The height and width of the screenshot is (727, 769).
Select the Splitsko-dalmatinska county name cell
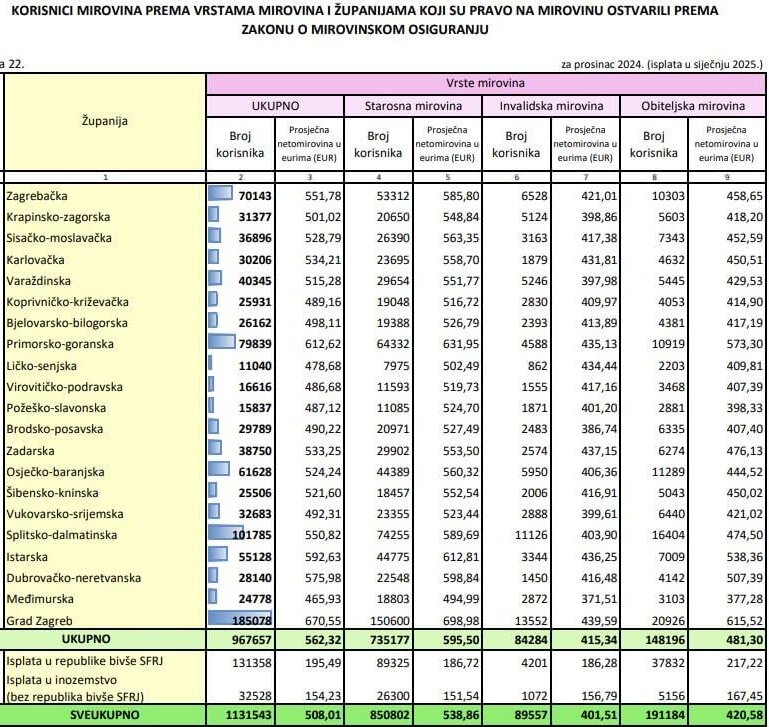click(62, 535)
